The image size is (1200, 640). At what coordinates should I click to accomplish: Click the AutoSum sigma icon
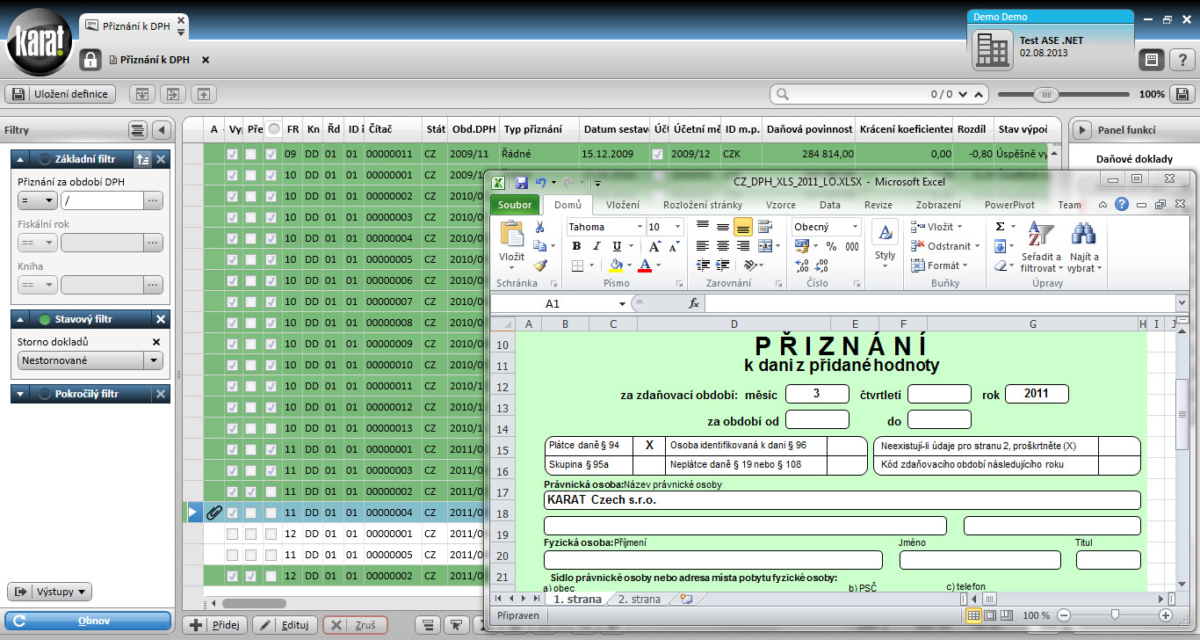click(1000, 227)
